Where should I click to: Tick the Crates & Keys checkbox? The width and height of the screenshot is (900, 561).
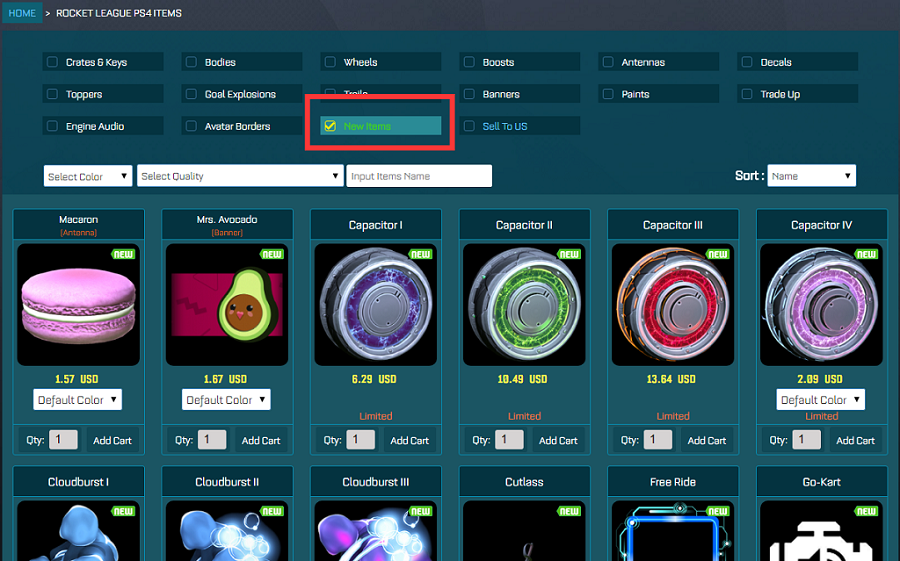click(x=52, y=61)
